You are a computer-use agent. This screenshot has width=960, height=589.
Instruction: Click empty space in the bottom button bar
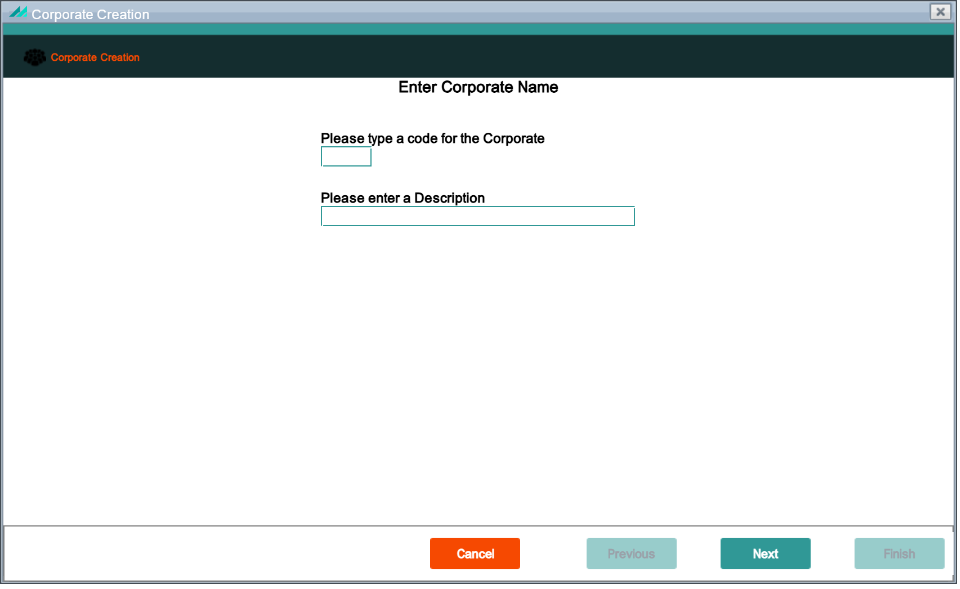point(214,553)
